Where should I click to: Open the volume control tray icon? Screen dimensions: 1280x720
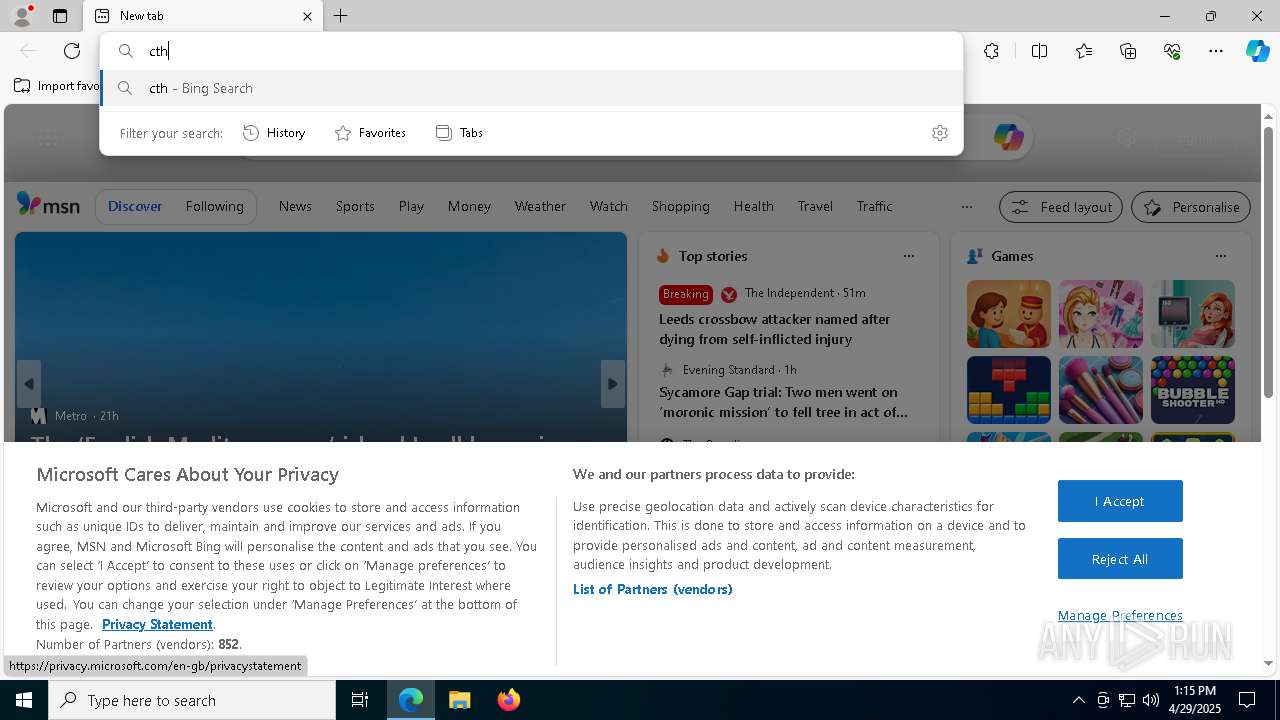[1150, 700]
